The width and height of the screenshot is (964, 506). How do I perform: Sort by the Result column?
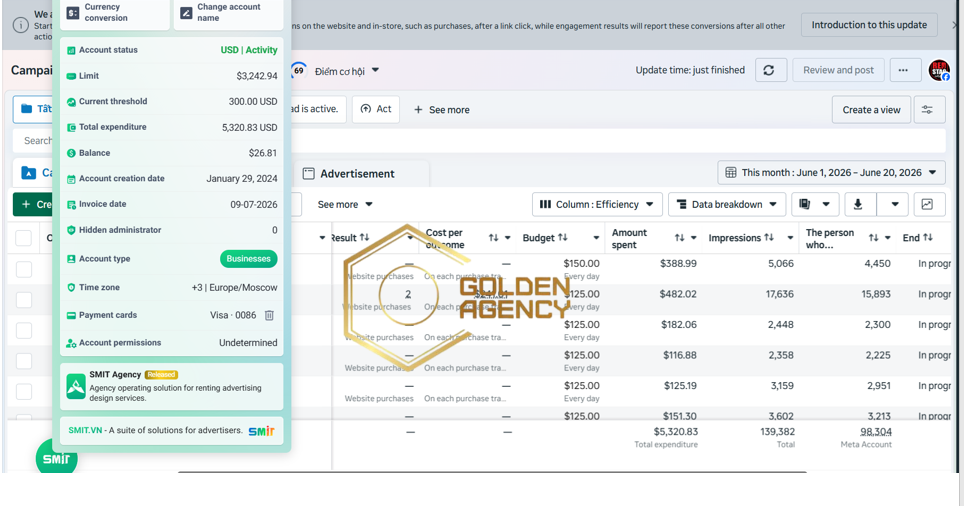coord(365,237)
